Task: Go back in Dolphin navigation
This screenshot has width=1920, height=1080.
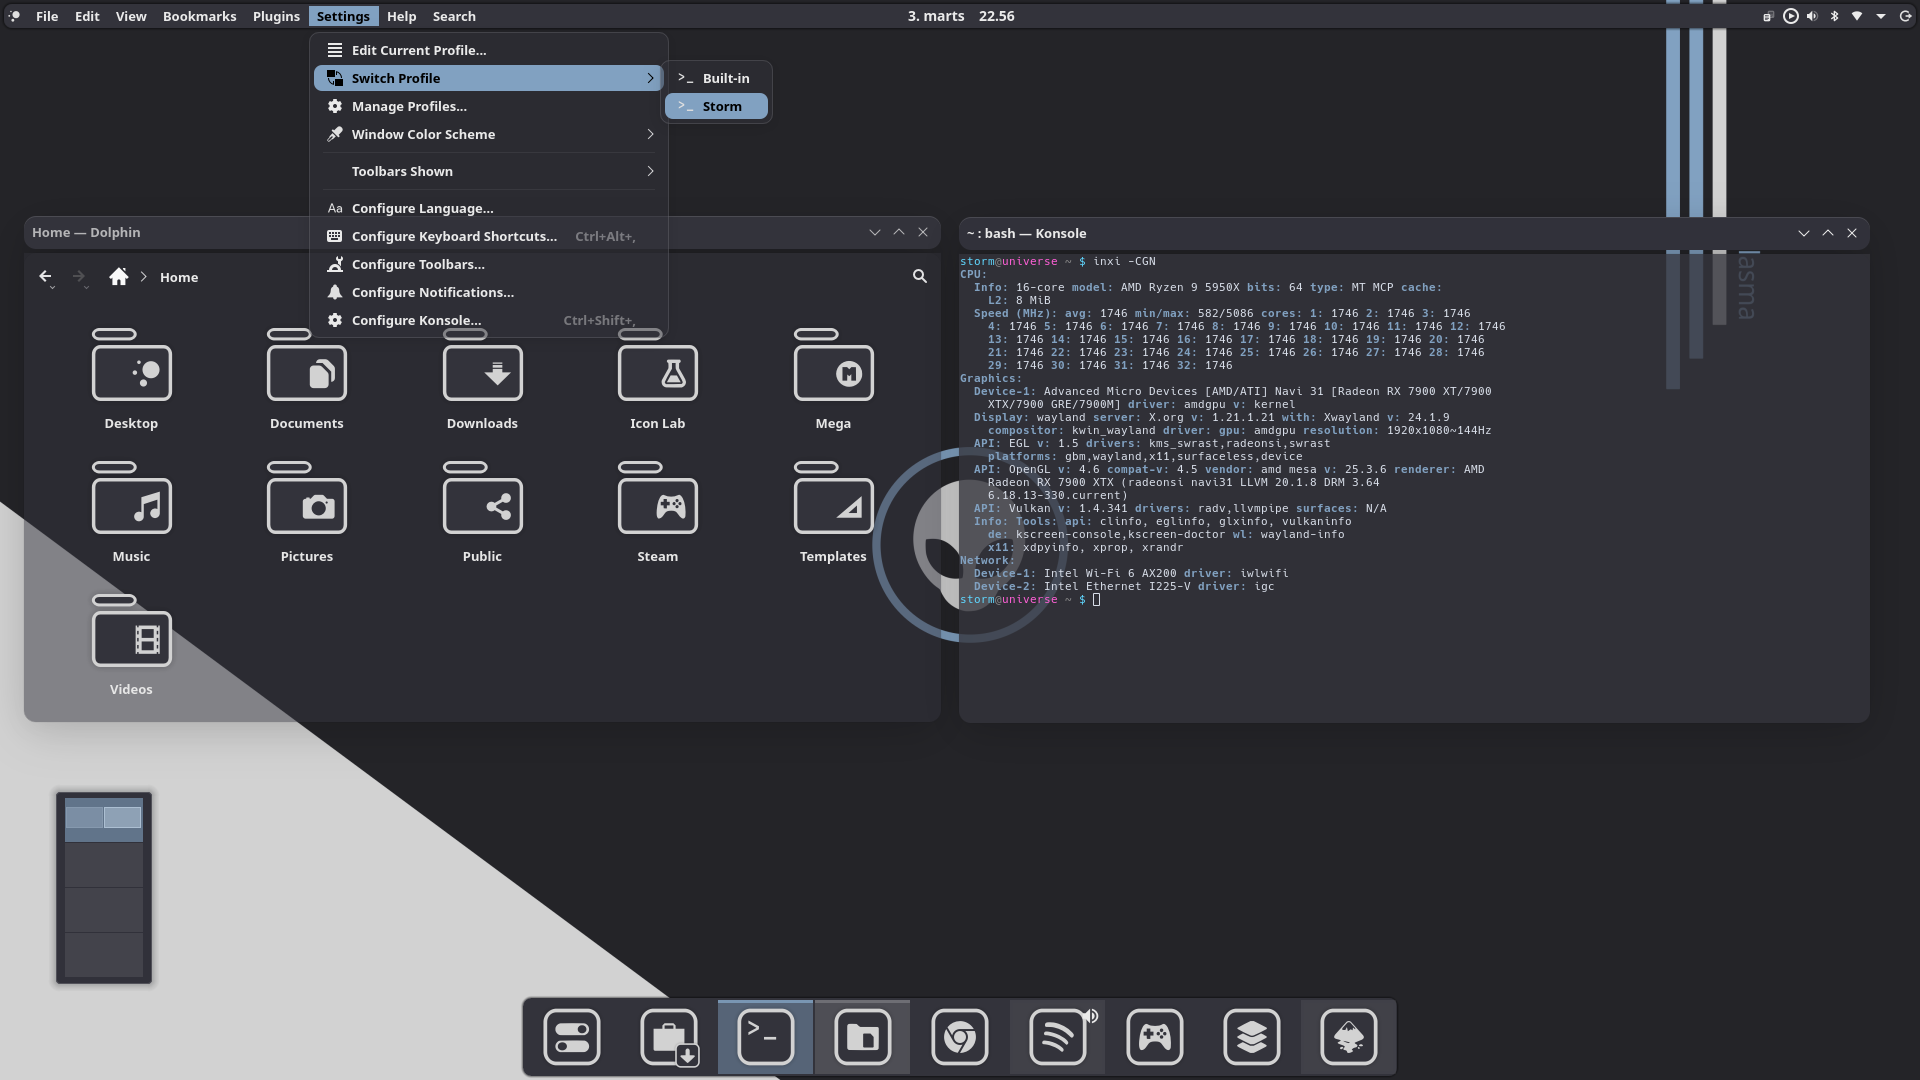Action: pyautogui.click(x=45, y=277)
